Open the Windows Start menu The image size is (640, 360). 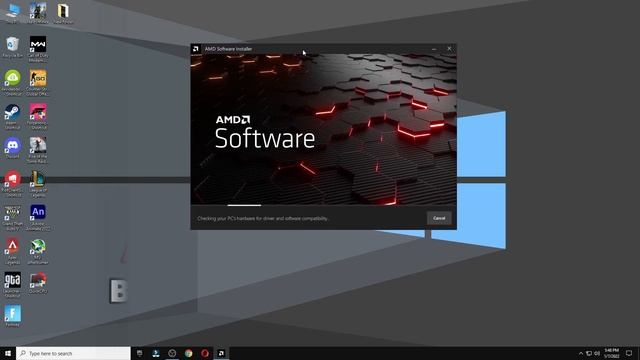tap(8, 353)
